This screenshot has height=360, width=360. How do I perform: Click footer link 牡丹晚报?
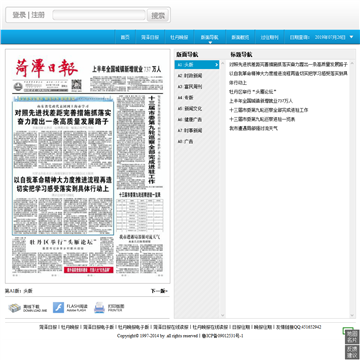pos(70,327)
